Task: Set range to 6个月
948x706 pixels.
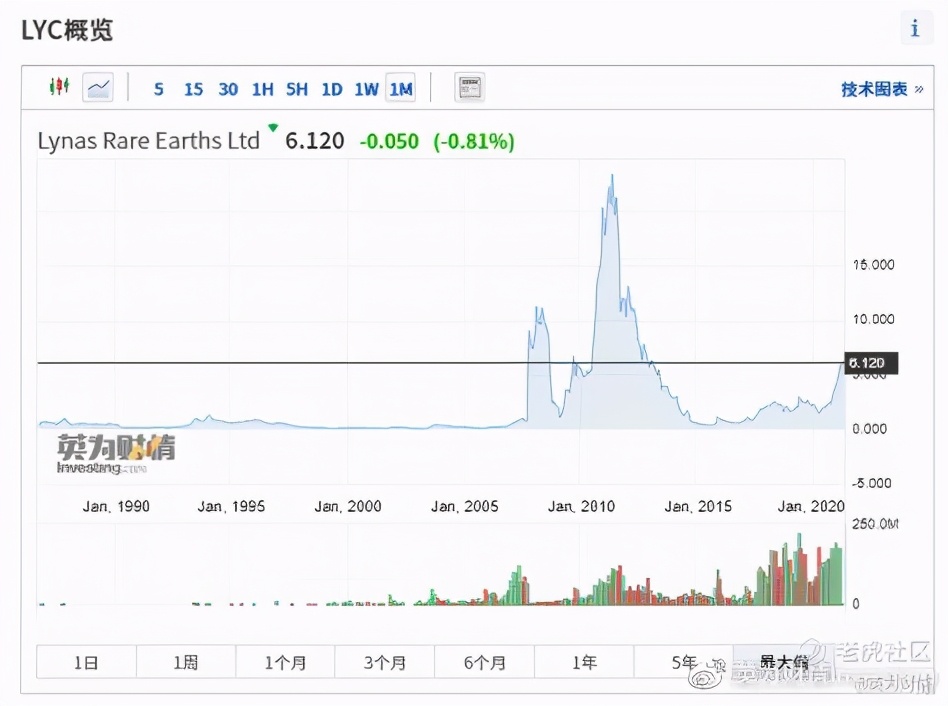Action: tap(484, 662)
